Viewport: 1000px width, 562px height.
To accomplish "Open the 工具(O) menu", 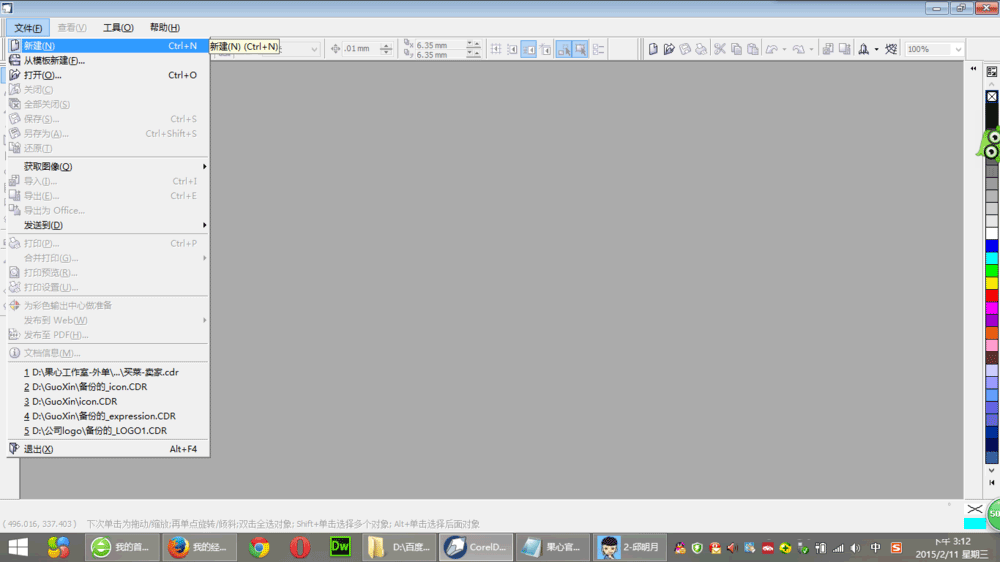I will click(x=118, y=27).
